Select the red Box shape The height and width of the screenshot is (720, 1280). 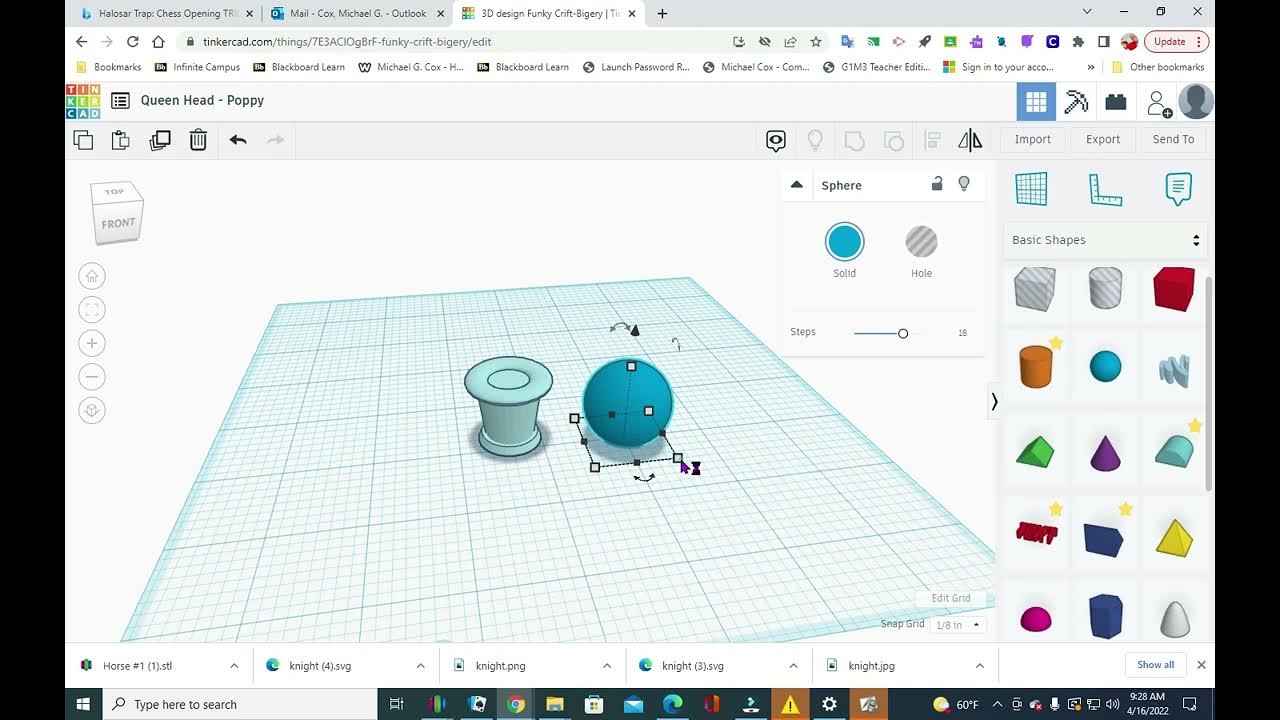coord(1174,289)
